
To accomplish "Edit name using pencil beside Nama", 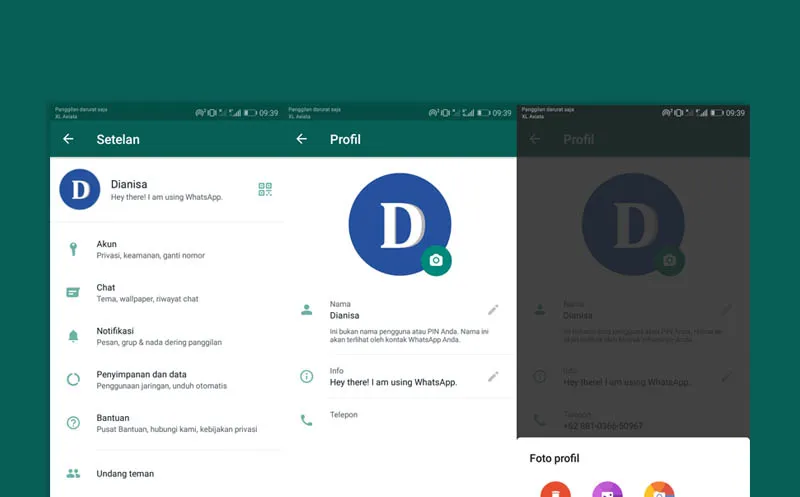I will click(x=493, y=310).
